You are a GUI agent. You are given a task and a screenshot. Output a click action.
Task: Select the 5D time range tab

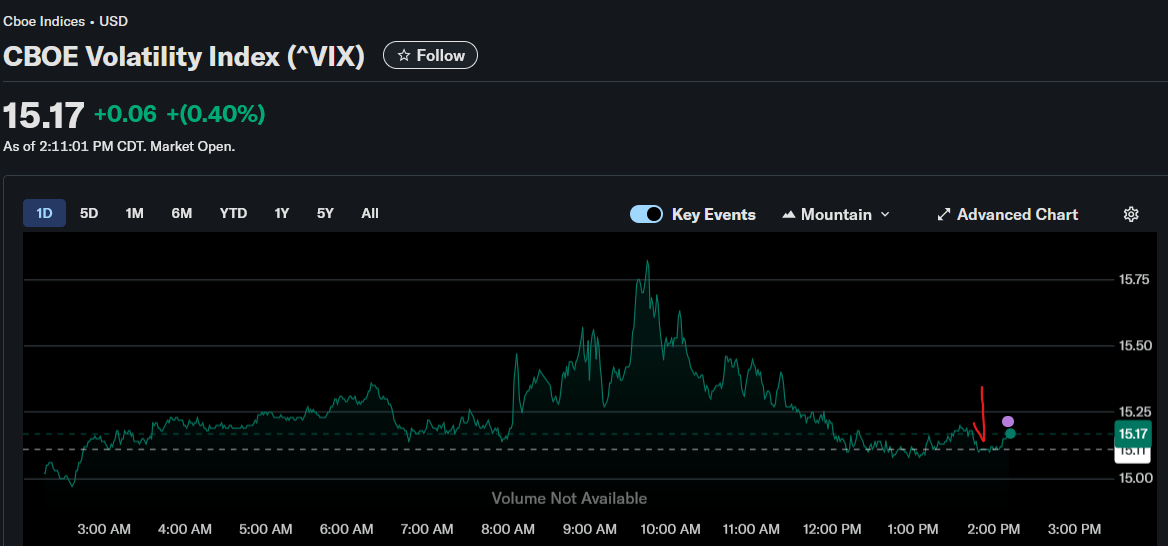(89, 213)
